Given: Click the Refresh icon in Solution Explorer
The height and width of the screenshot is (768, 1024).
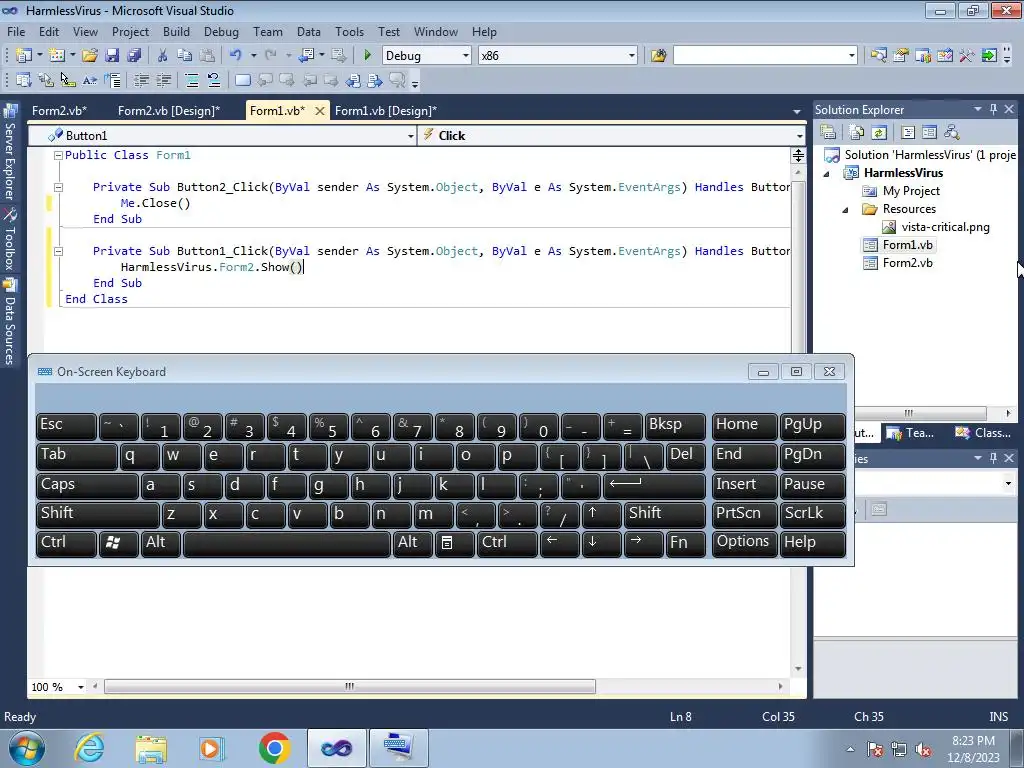Looking at the screenshot, I should click(879, 133).
